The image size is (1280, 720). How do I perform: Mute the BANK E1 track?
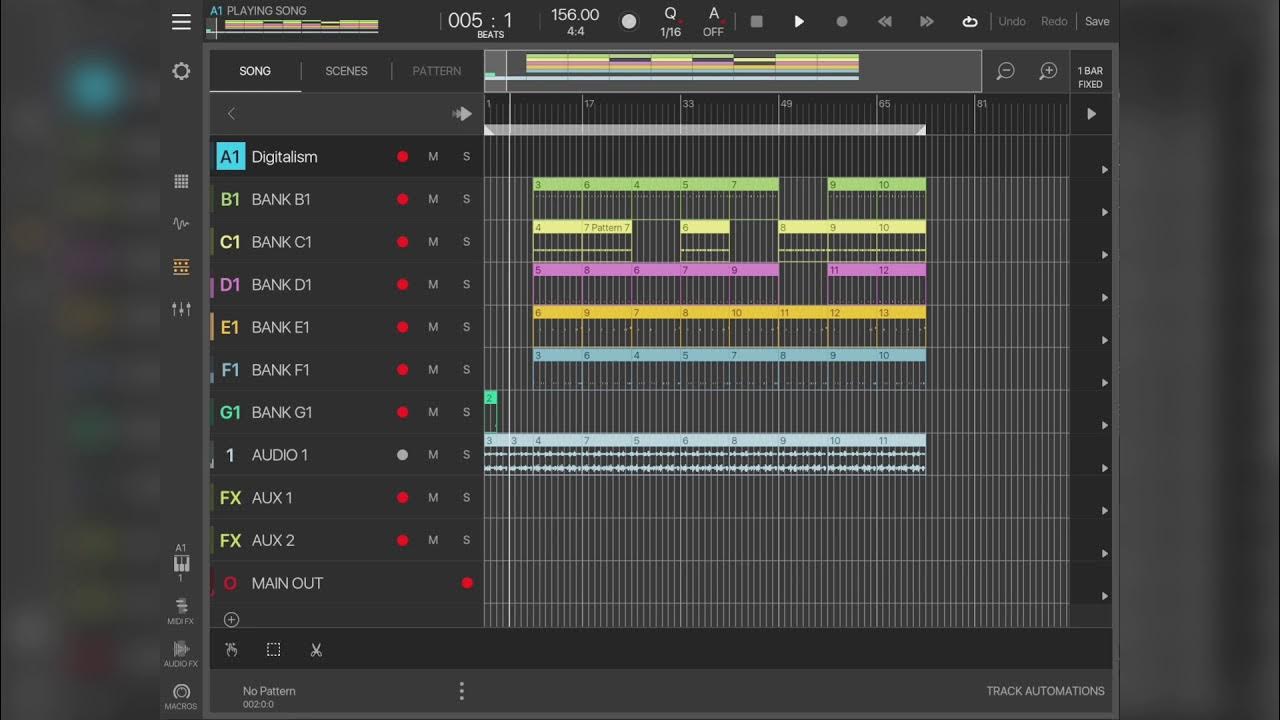click(x=433, y=327)
